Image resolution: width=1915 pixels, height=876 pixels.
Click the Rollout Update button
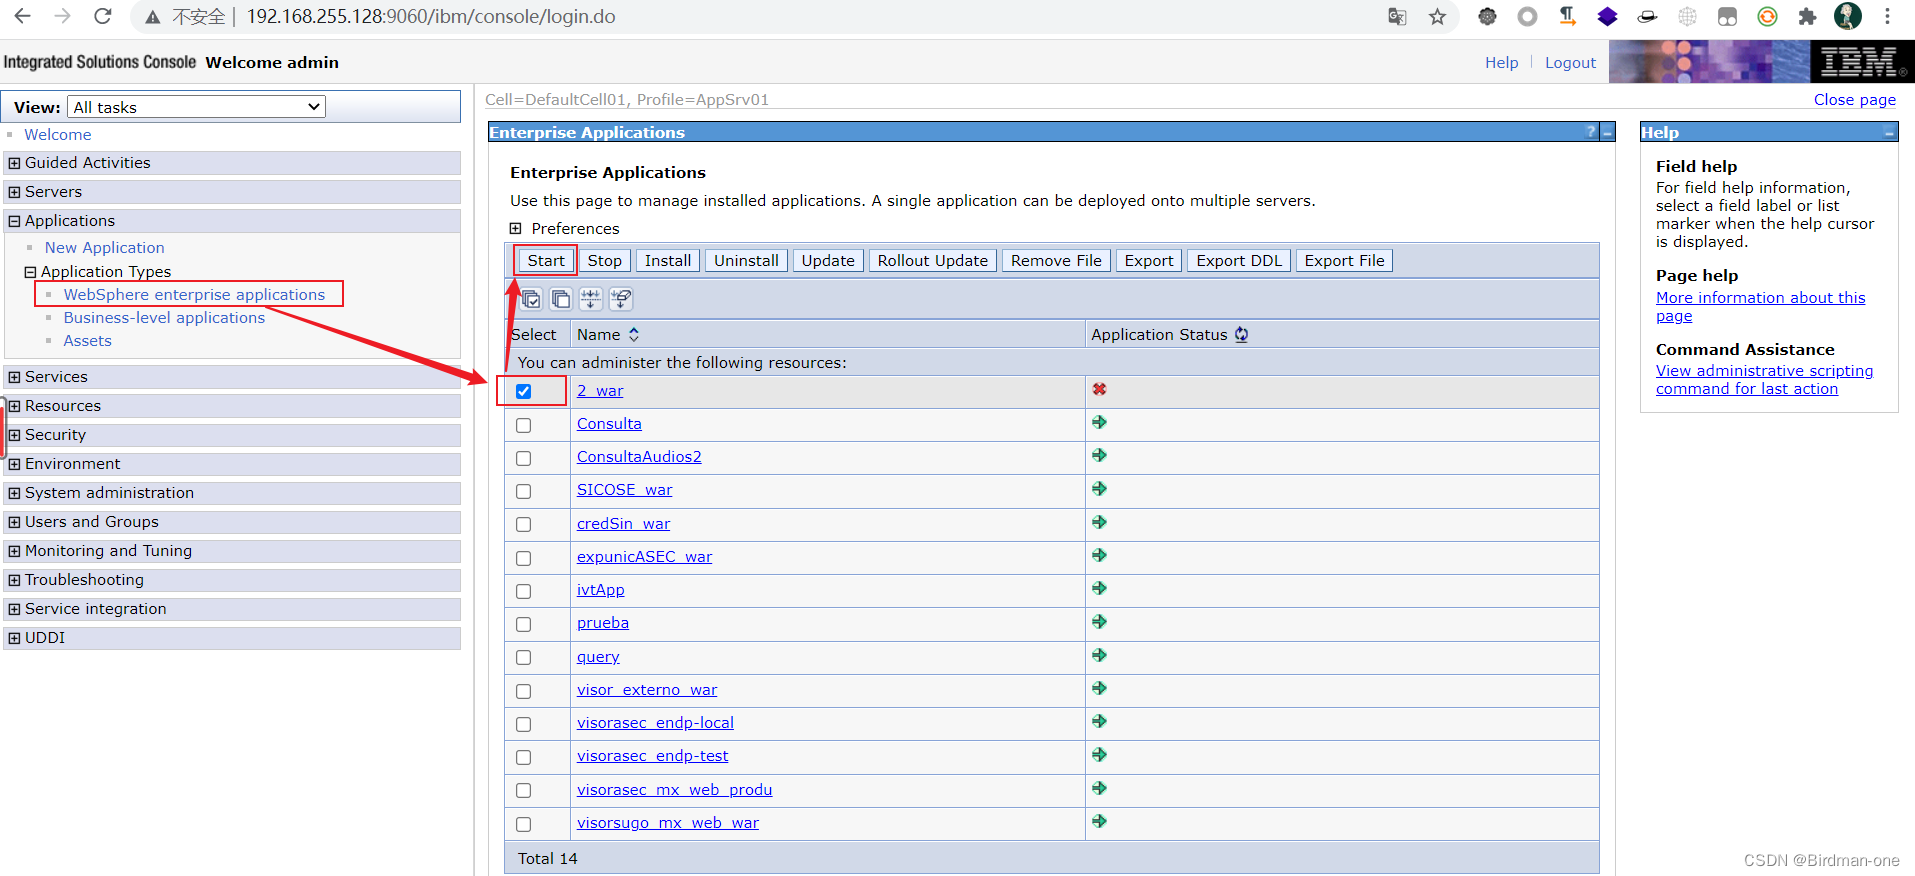click(x=933, y=261)
